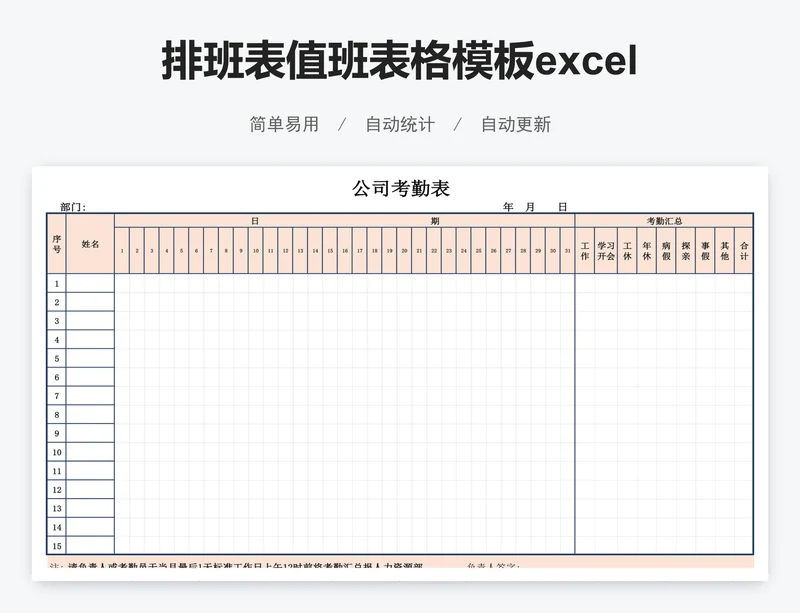Click row number 6 cell
The image size is (800, 613).
pos(57,377)
